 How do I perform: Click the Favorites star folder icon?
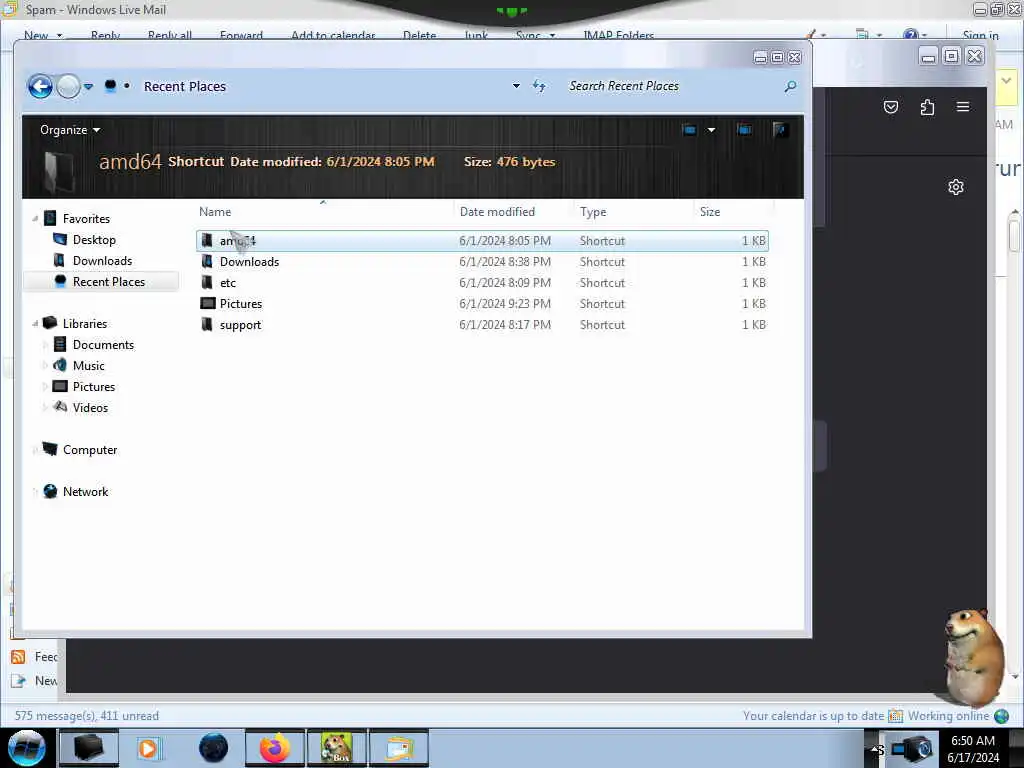(50, 219)
